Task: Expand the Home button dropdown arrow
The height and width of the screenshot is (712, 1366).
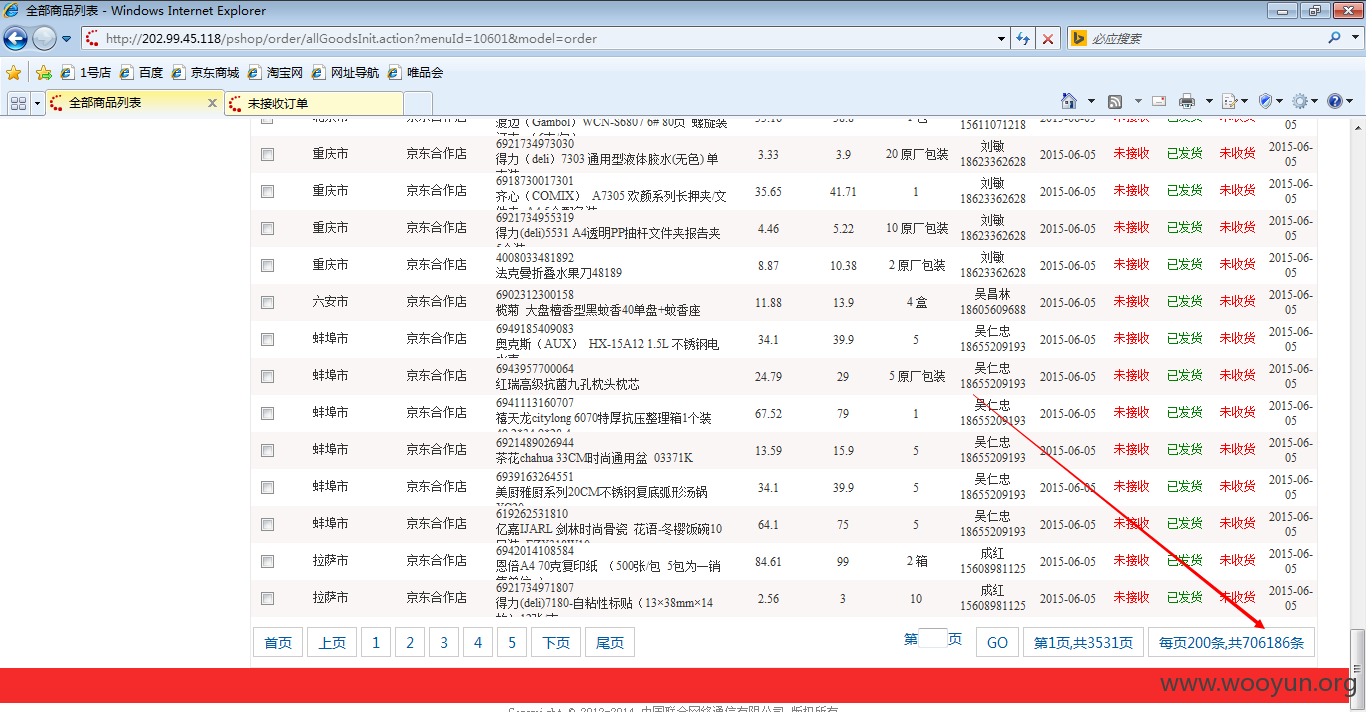Action: pos(1091,101)
